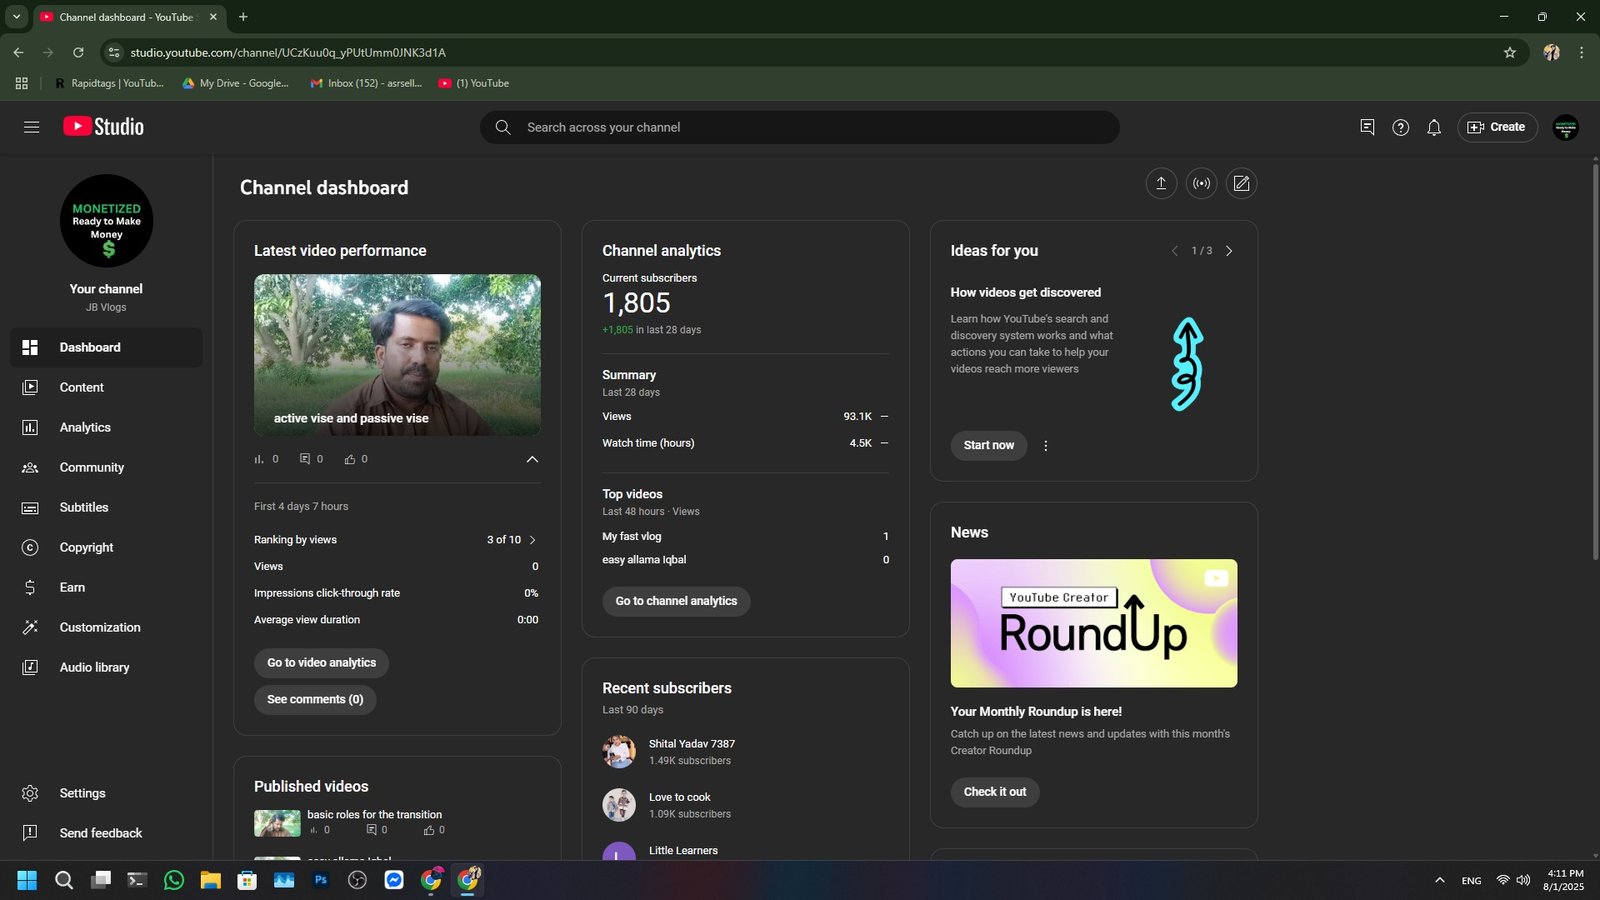Reload the page with the browser refresh icon
The height and width of the screenshot is (900, 1600).
coord(78,52)
